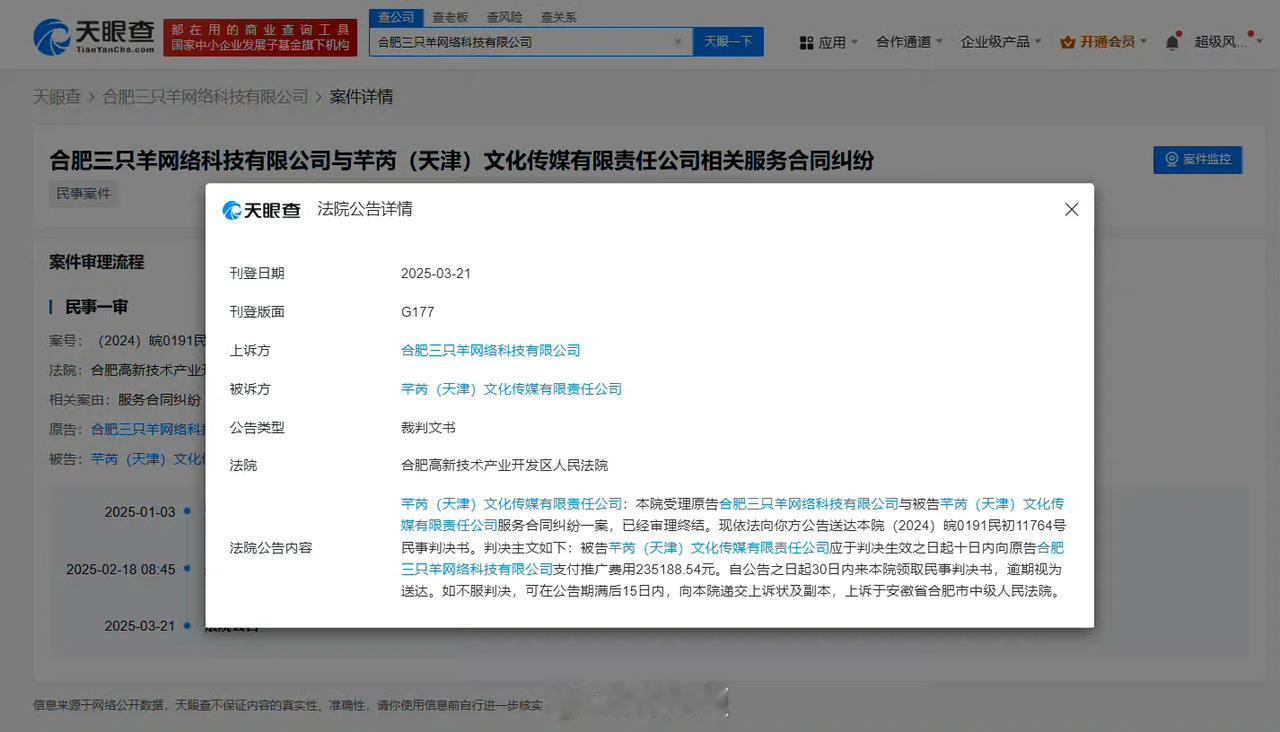Viewport: 1280px width, 732px height.
Task: Click the TianYanCha logo in the header
Action: 93,38
